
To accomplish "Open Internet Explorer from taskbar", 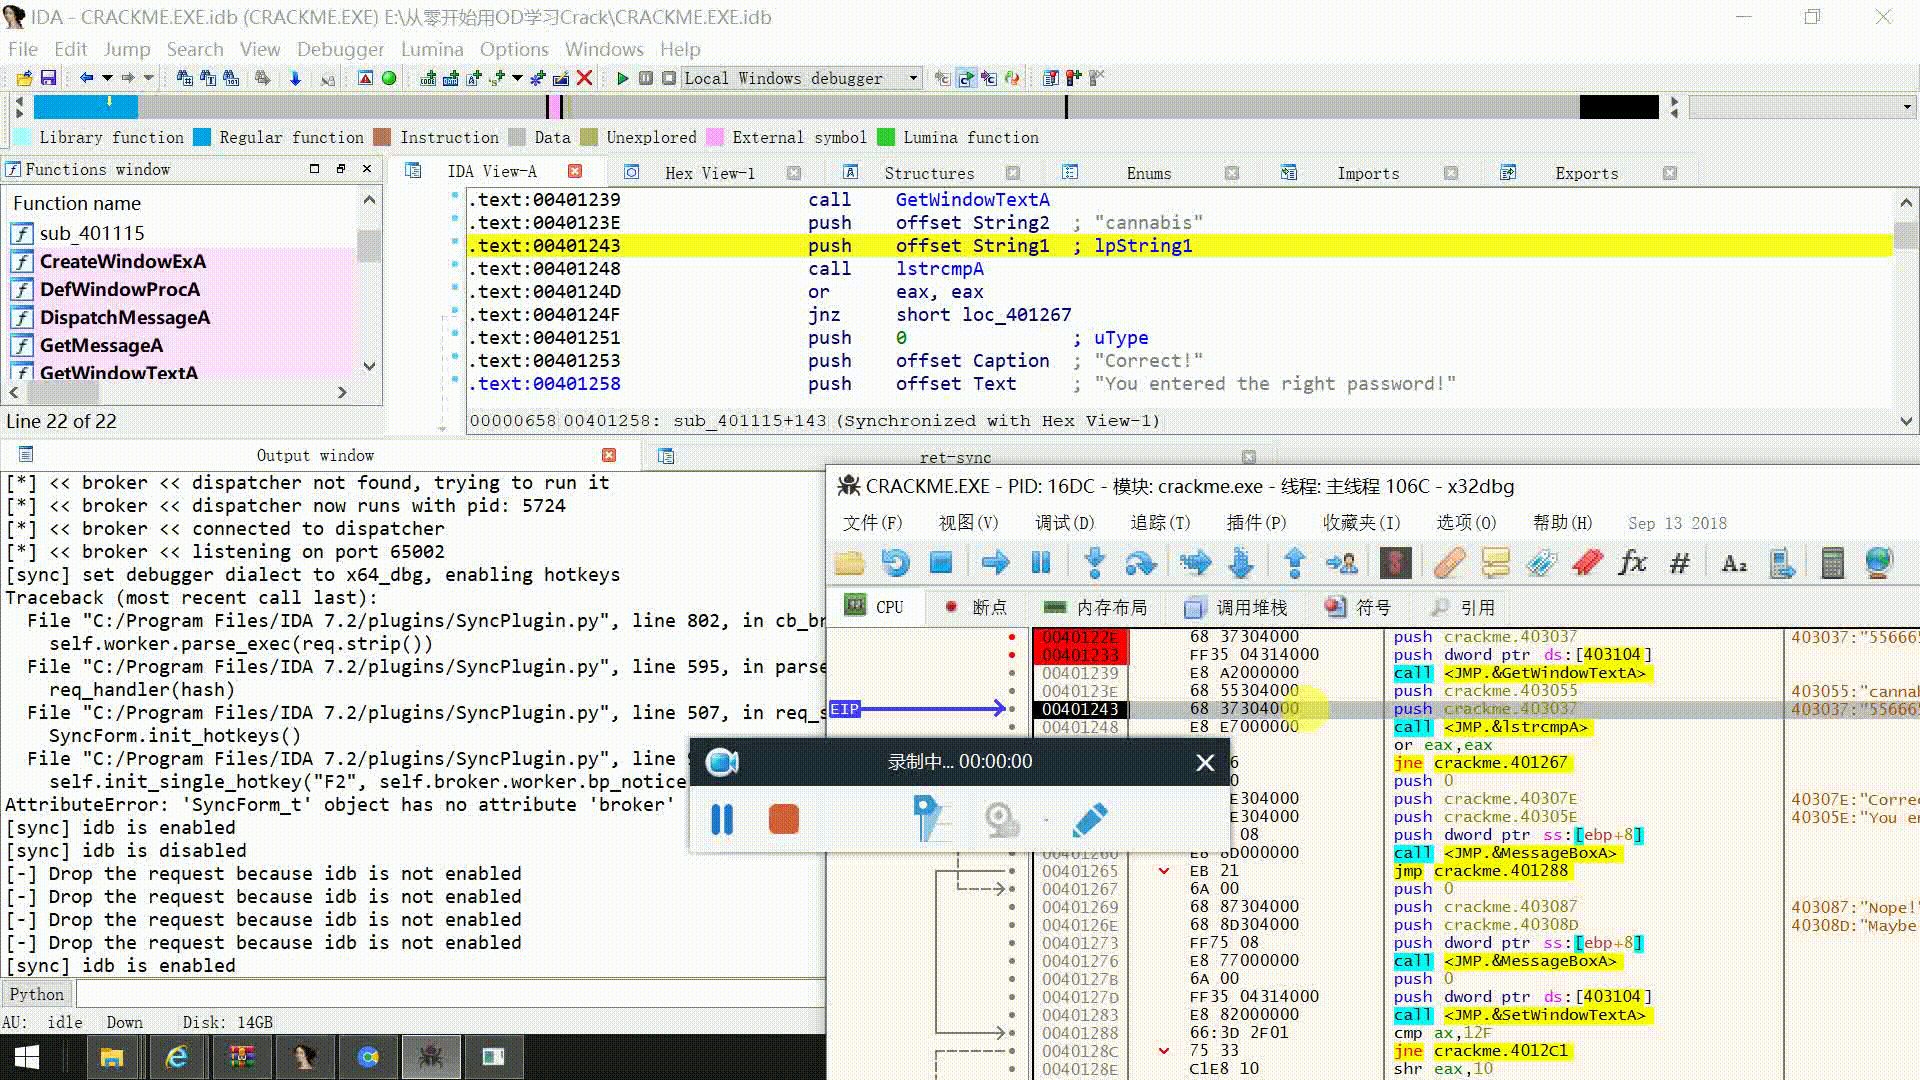I will (176, 1057).
